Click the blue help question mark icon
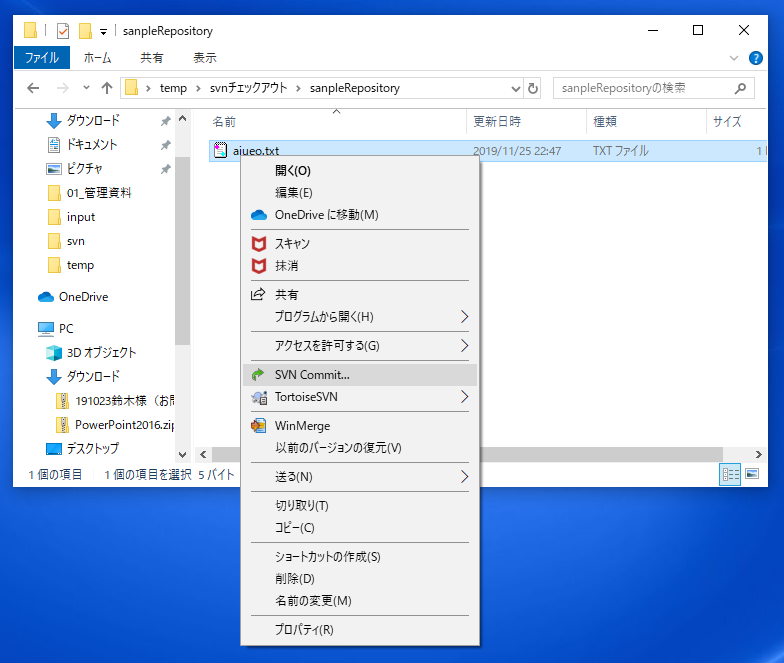This screenshot has height=663, width=784. tap(756, 58)
